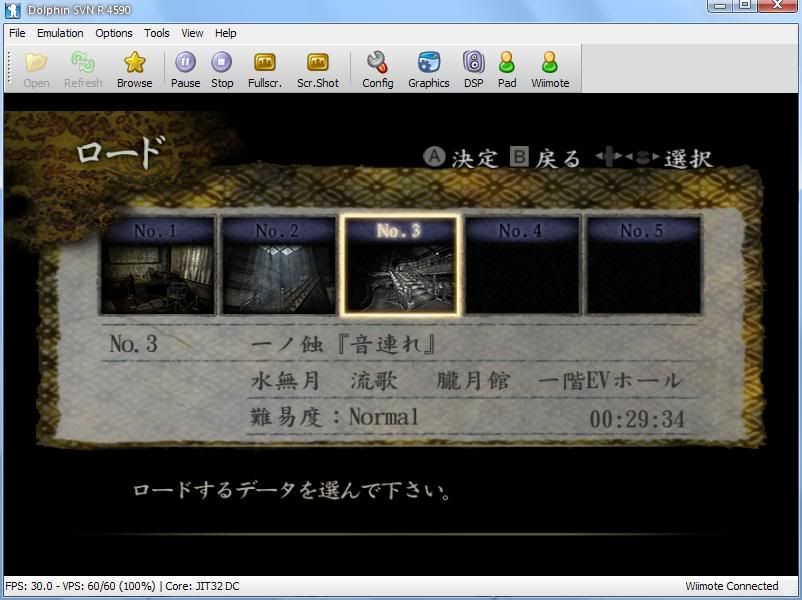Screen dimensions: 802x600
Task: Click Wiimote Connected status bar text
Action: click(731, 586)
